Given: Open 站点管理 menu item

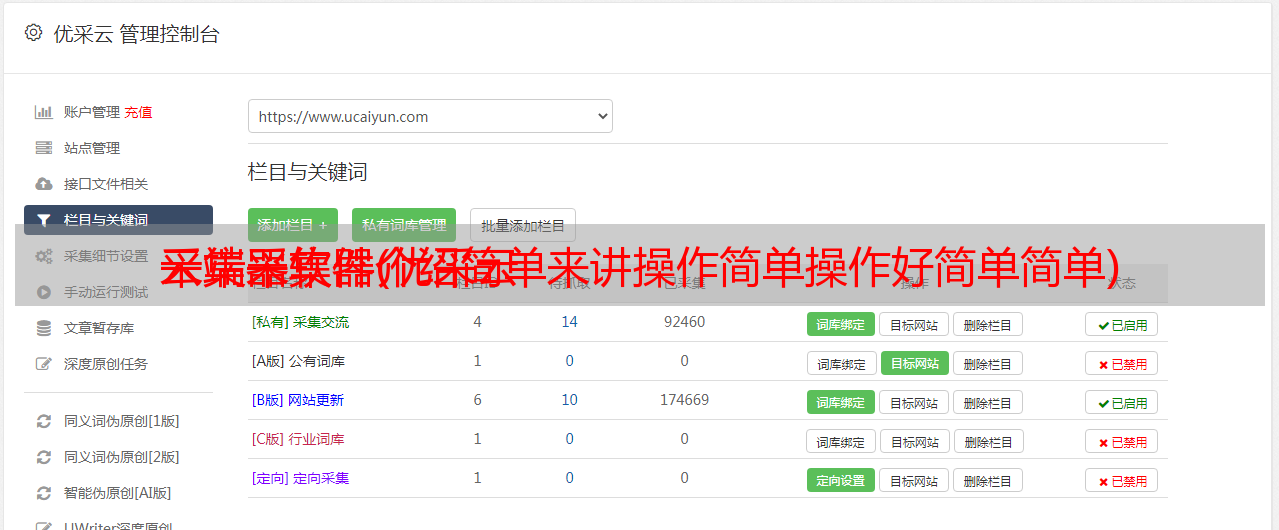Looking at the screenshot, I should (x=92, y=148).
